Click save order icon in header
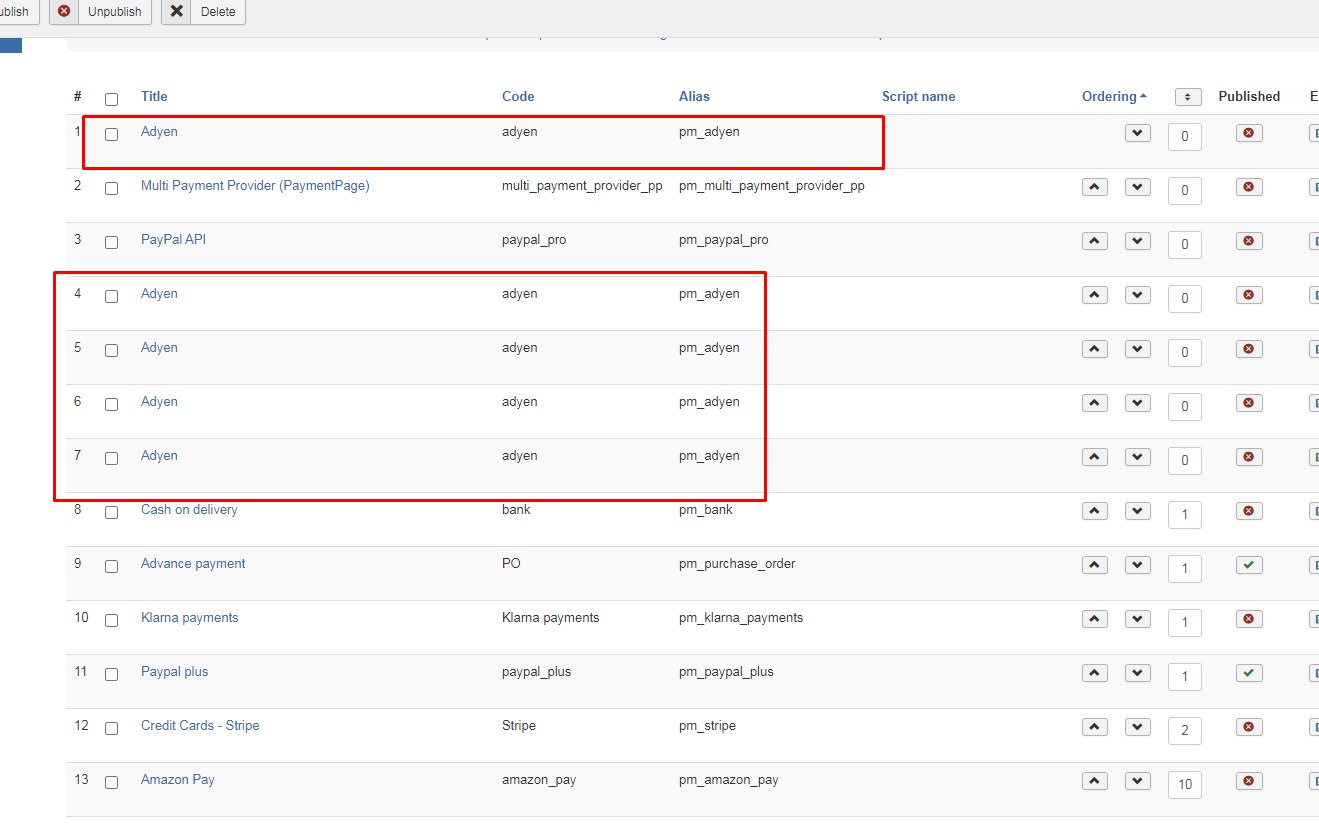Screen dimensions: 1319x824 [1188, 97]
